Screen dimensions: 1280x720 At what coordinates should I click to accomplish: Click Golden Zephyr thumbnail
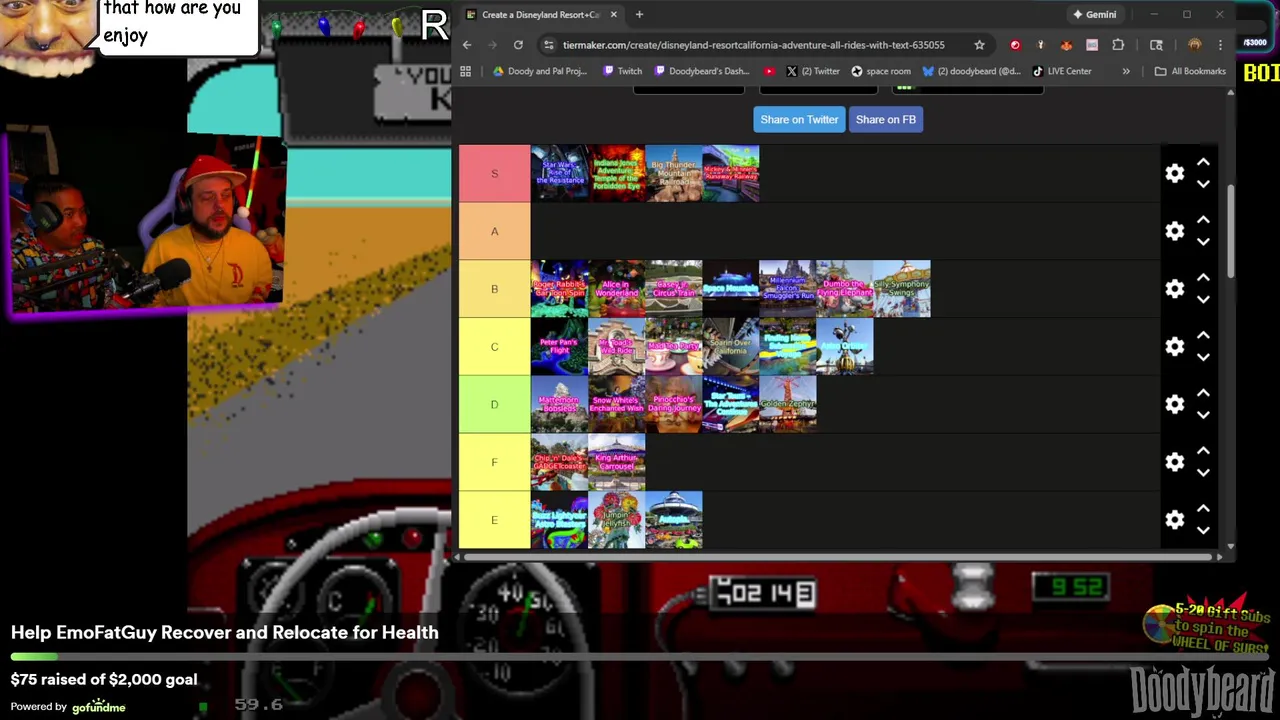pos(788,404)
